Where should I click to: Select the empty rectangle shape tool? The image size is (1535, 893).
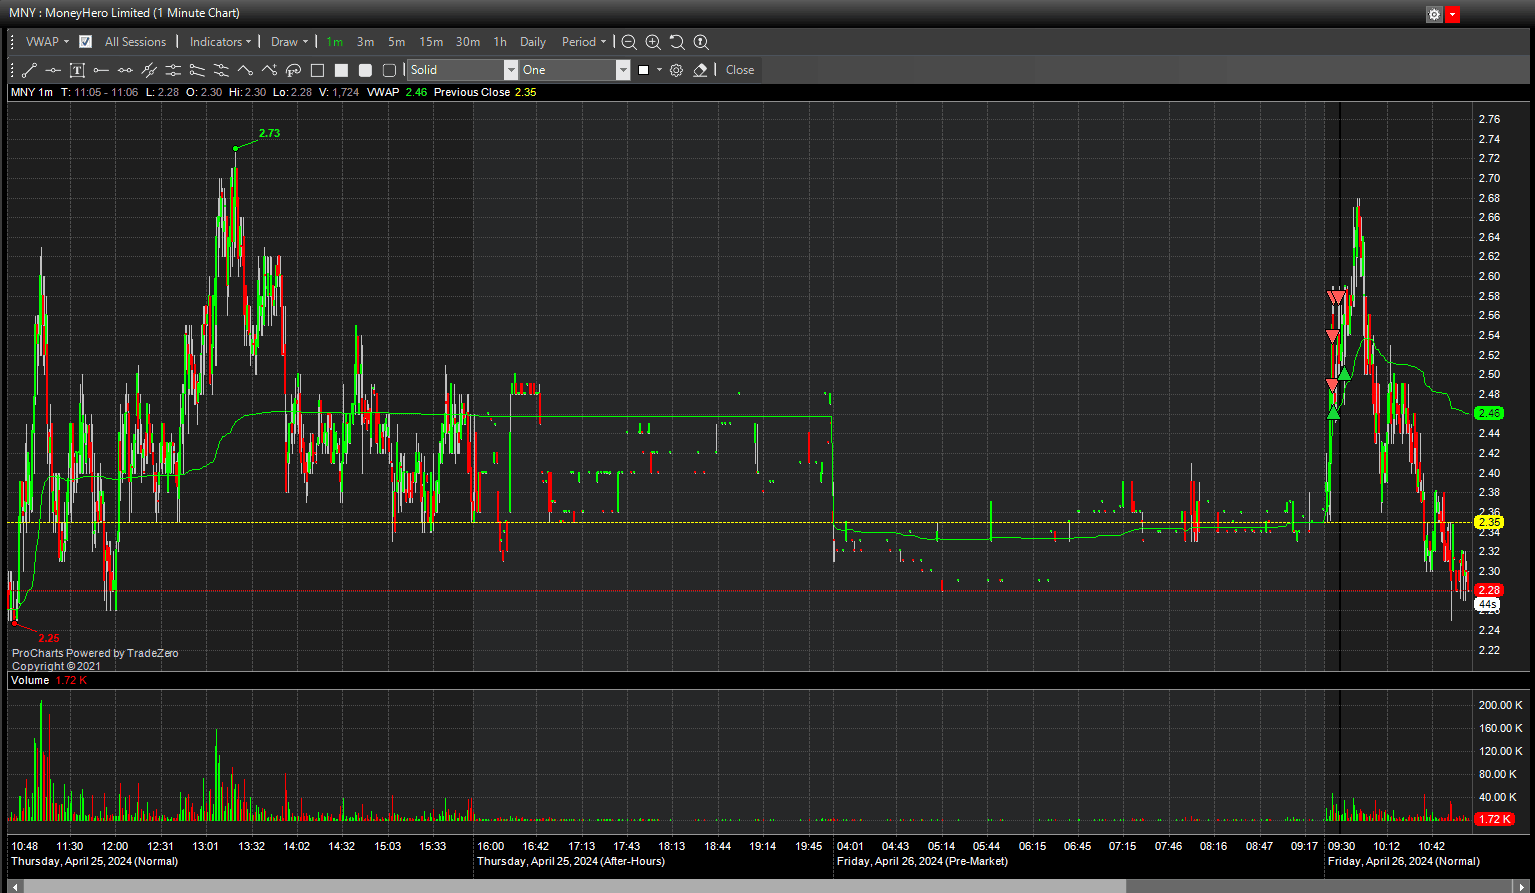coord(317,70)
